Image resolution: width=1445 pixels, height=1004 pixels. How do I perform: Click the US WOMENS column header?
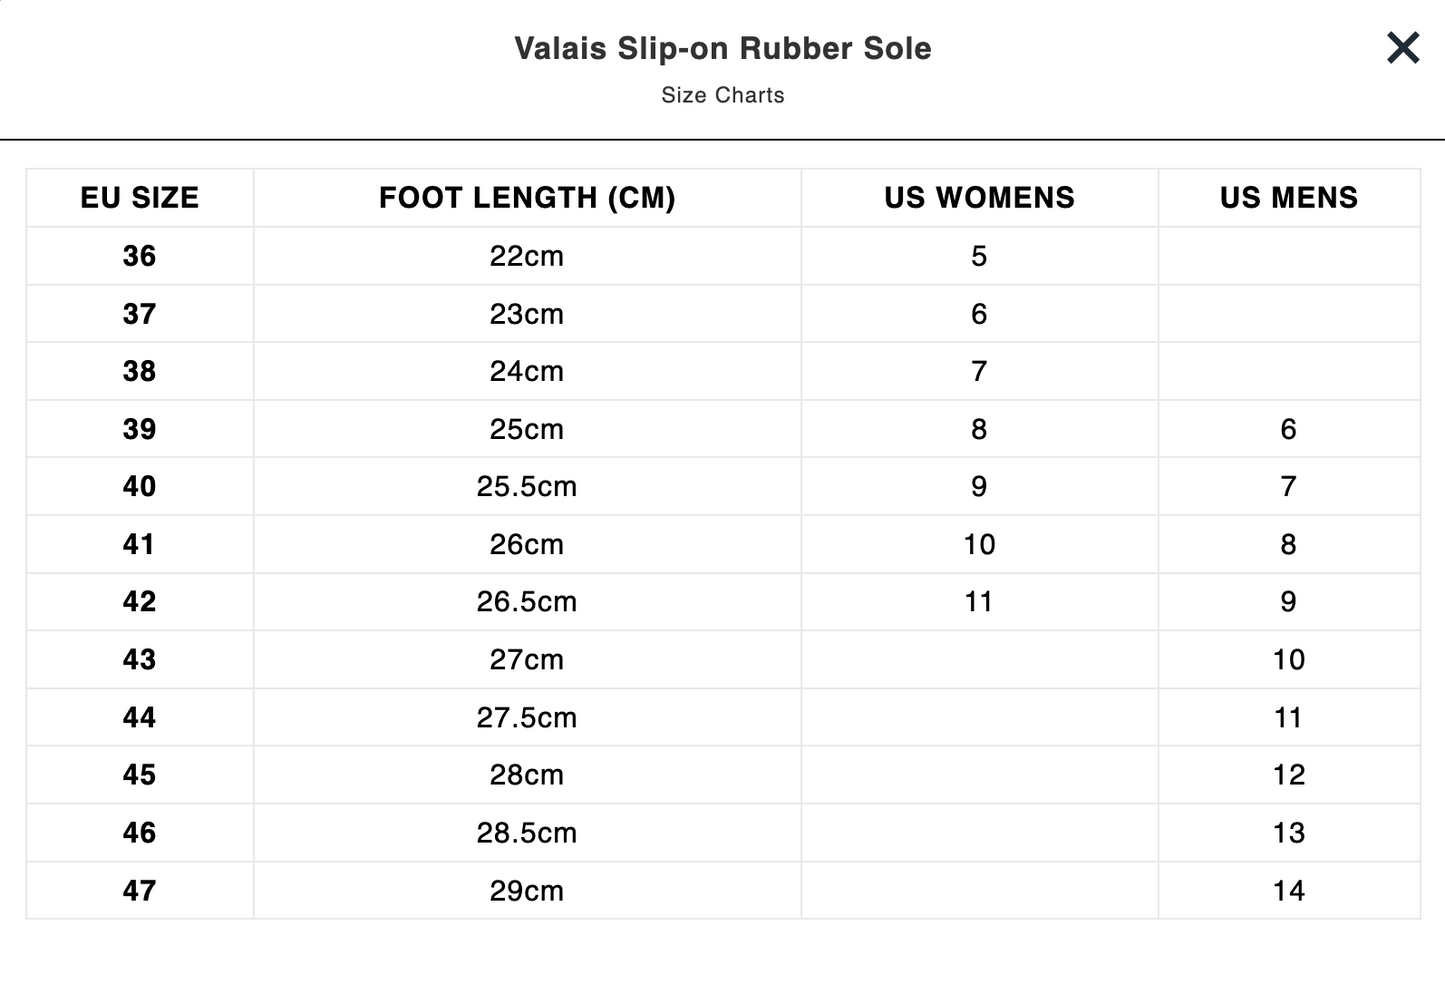click(978, 198)
